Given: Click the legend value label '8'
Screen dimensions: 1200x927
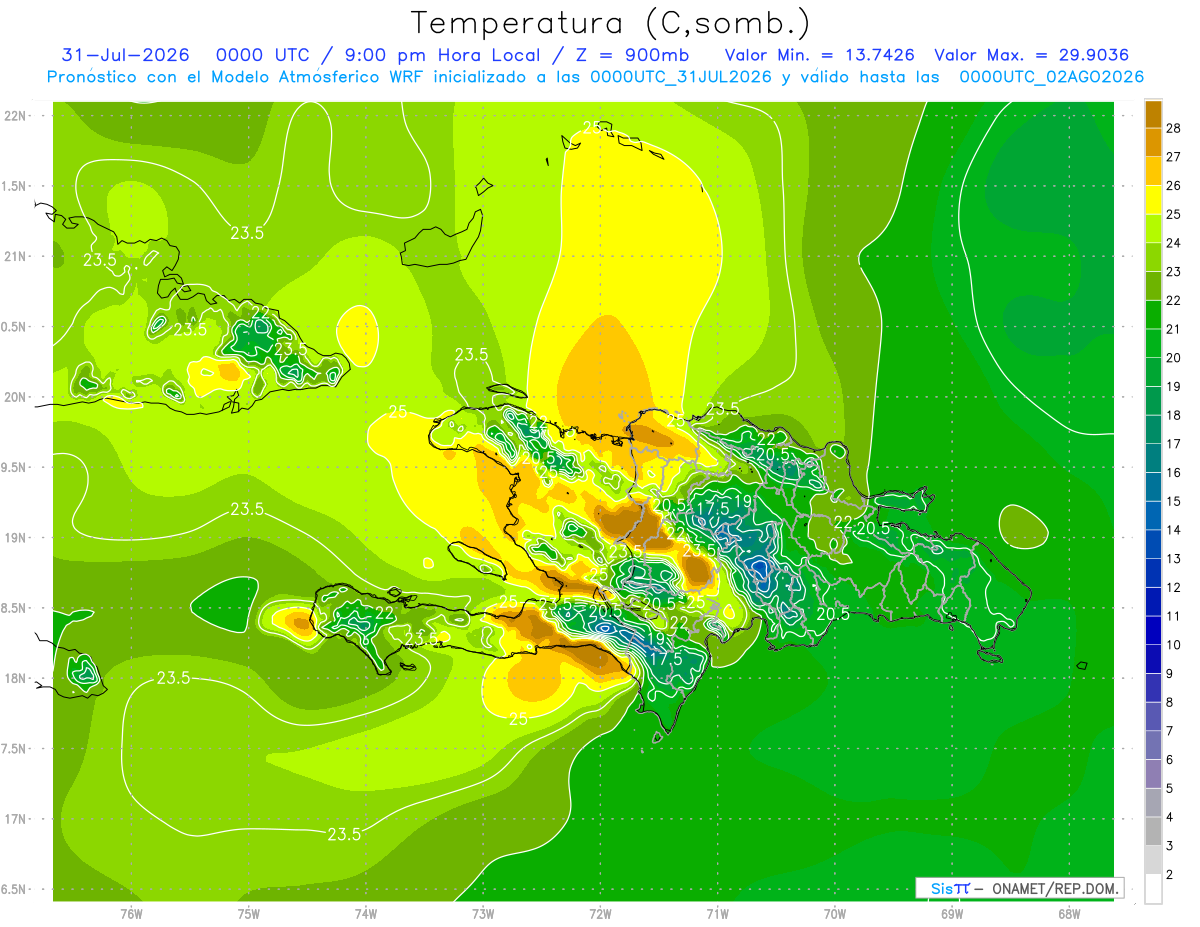Looking at the screenshot, I should coord(1170,702).
